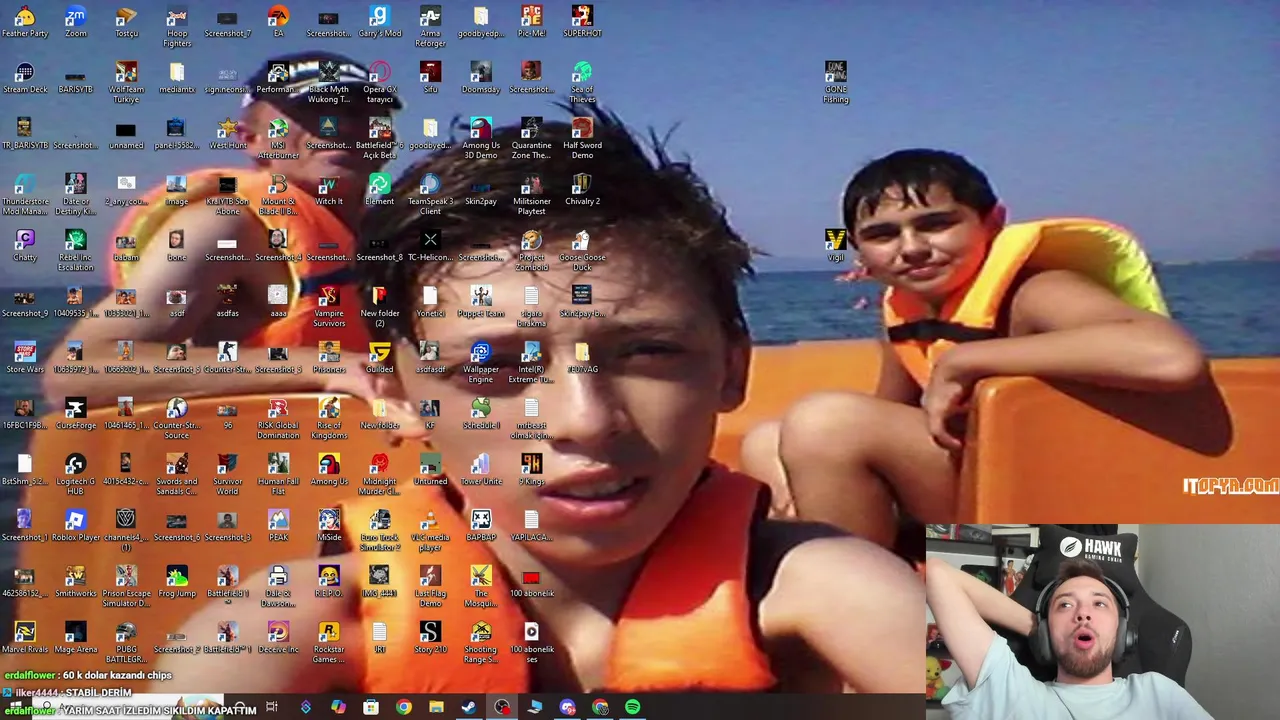The height and width of the screenshot is (720, 1280).
Task: Select the Goose Goose Duck icon
Action: coord(582,251)
